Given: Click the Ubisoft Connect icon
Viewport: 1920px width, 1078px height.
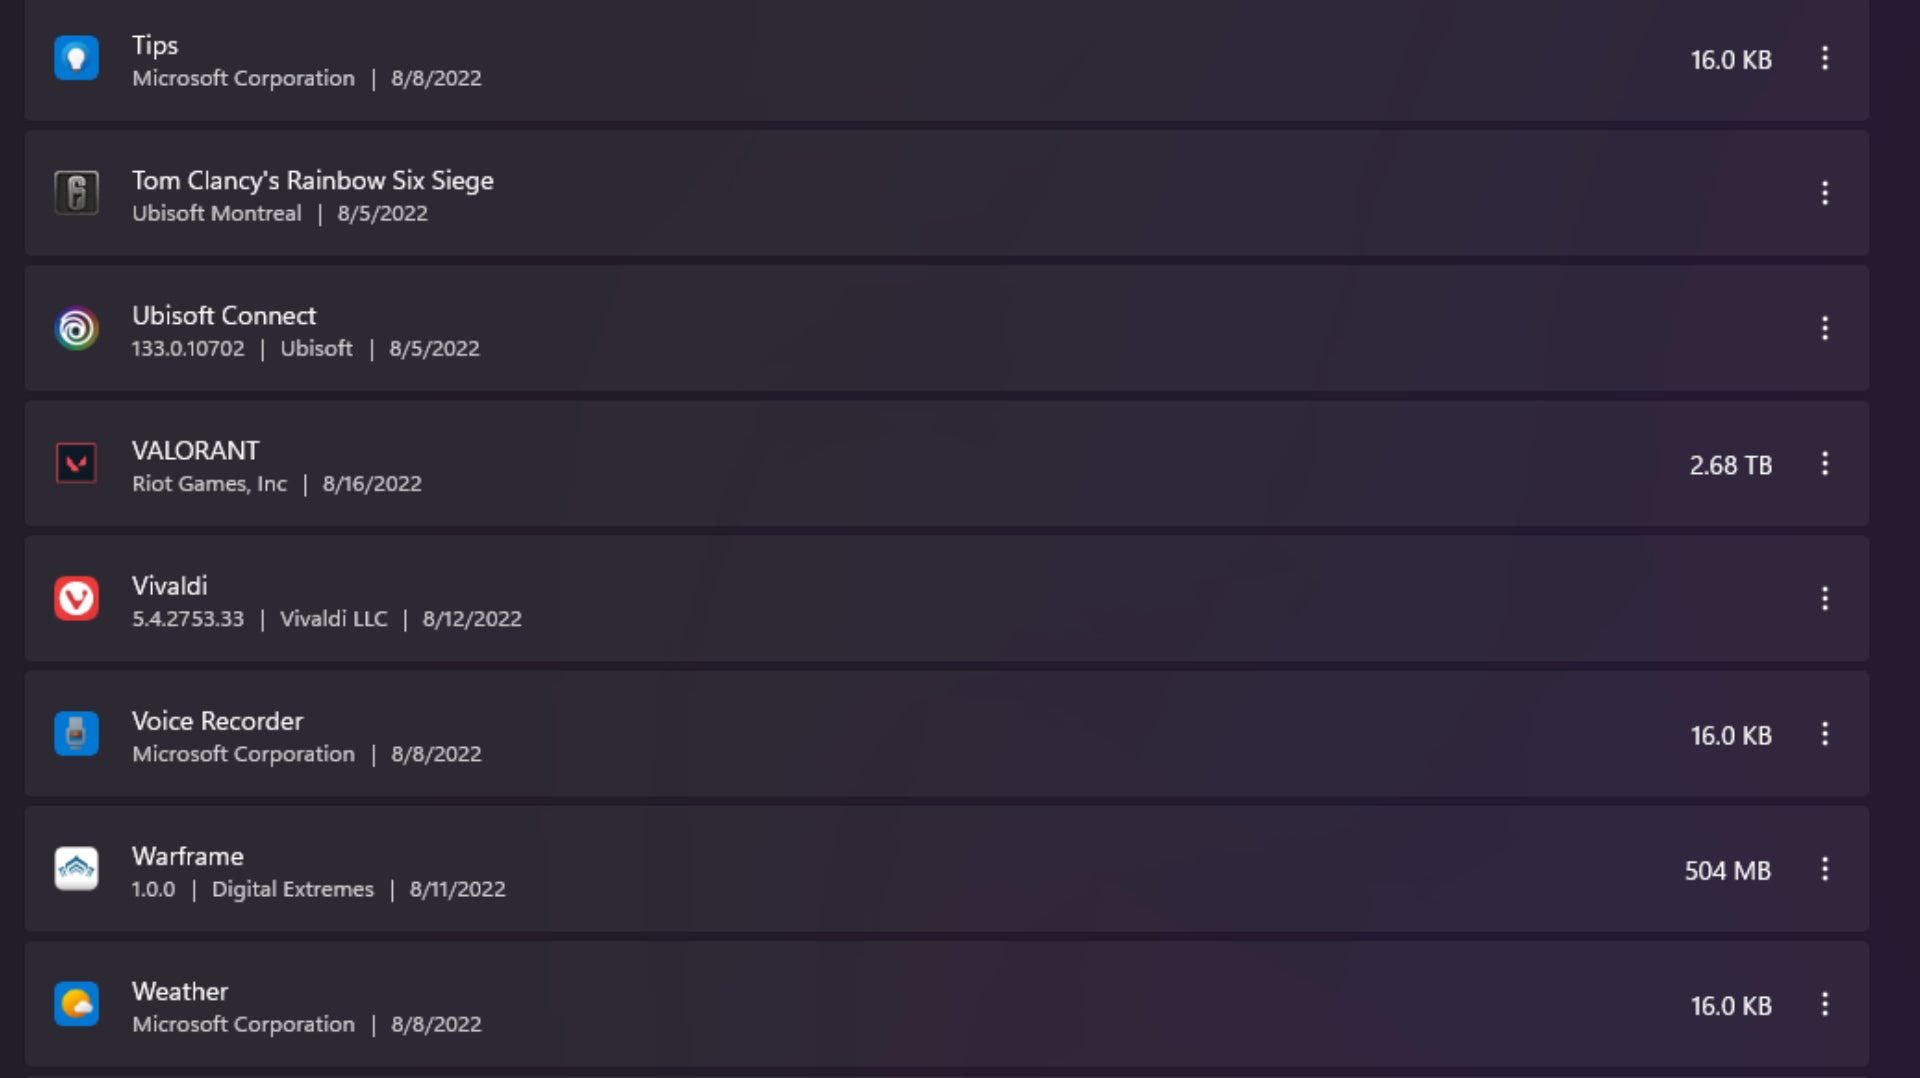Looking at the screenshot, I should pyautogui.click(x=76, y=328).
